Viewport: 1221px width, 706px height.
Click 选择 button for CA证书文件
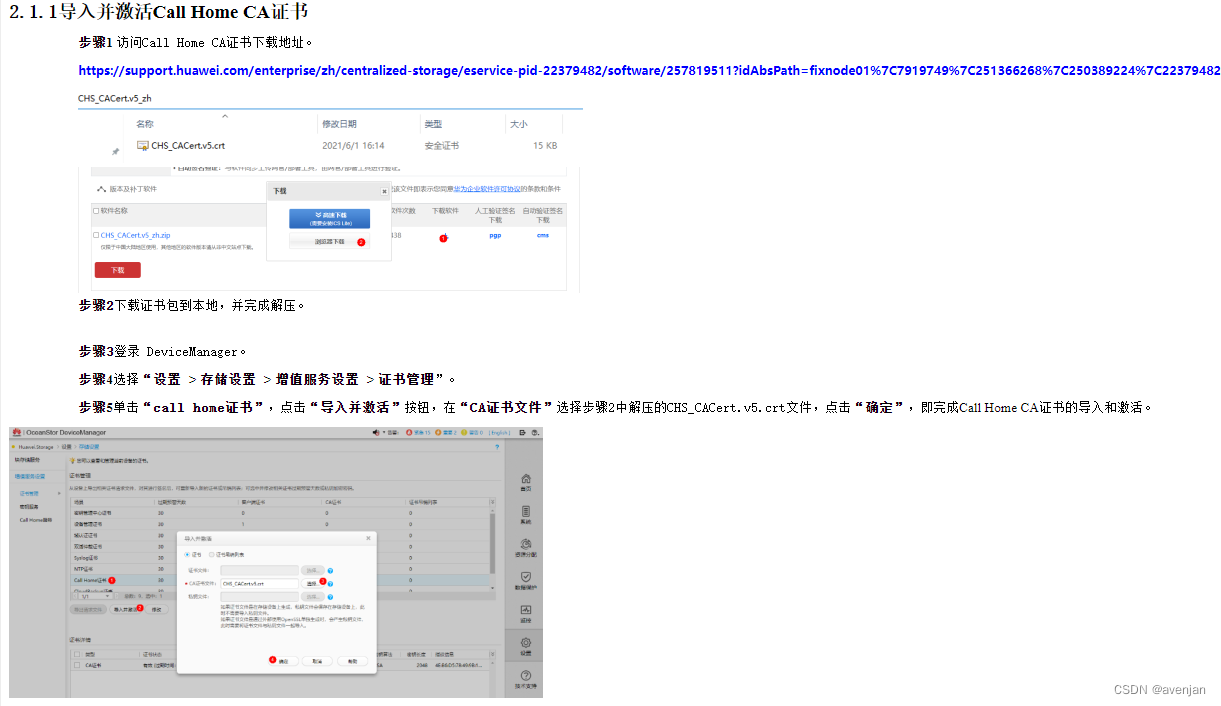point(313,583)
